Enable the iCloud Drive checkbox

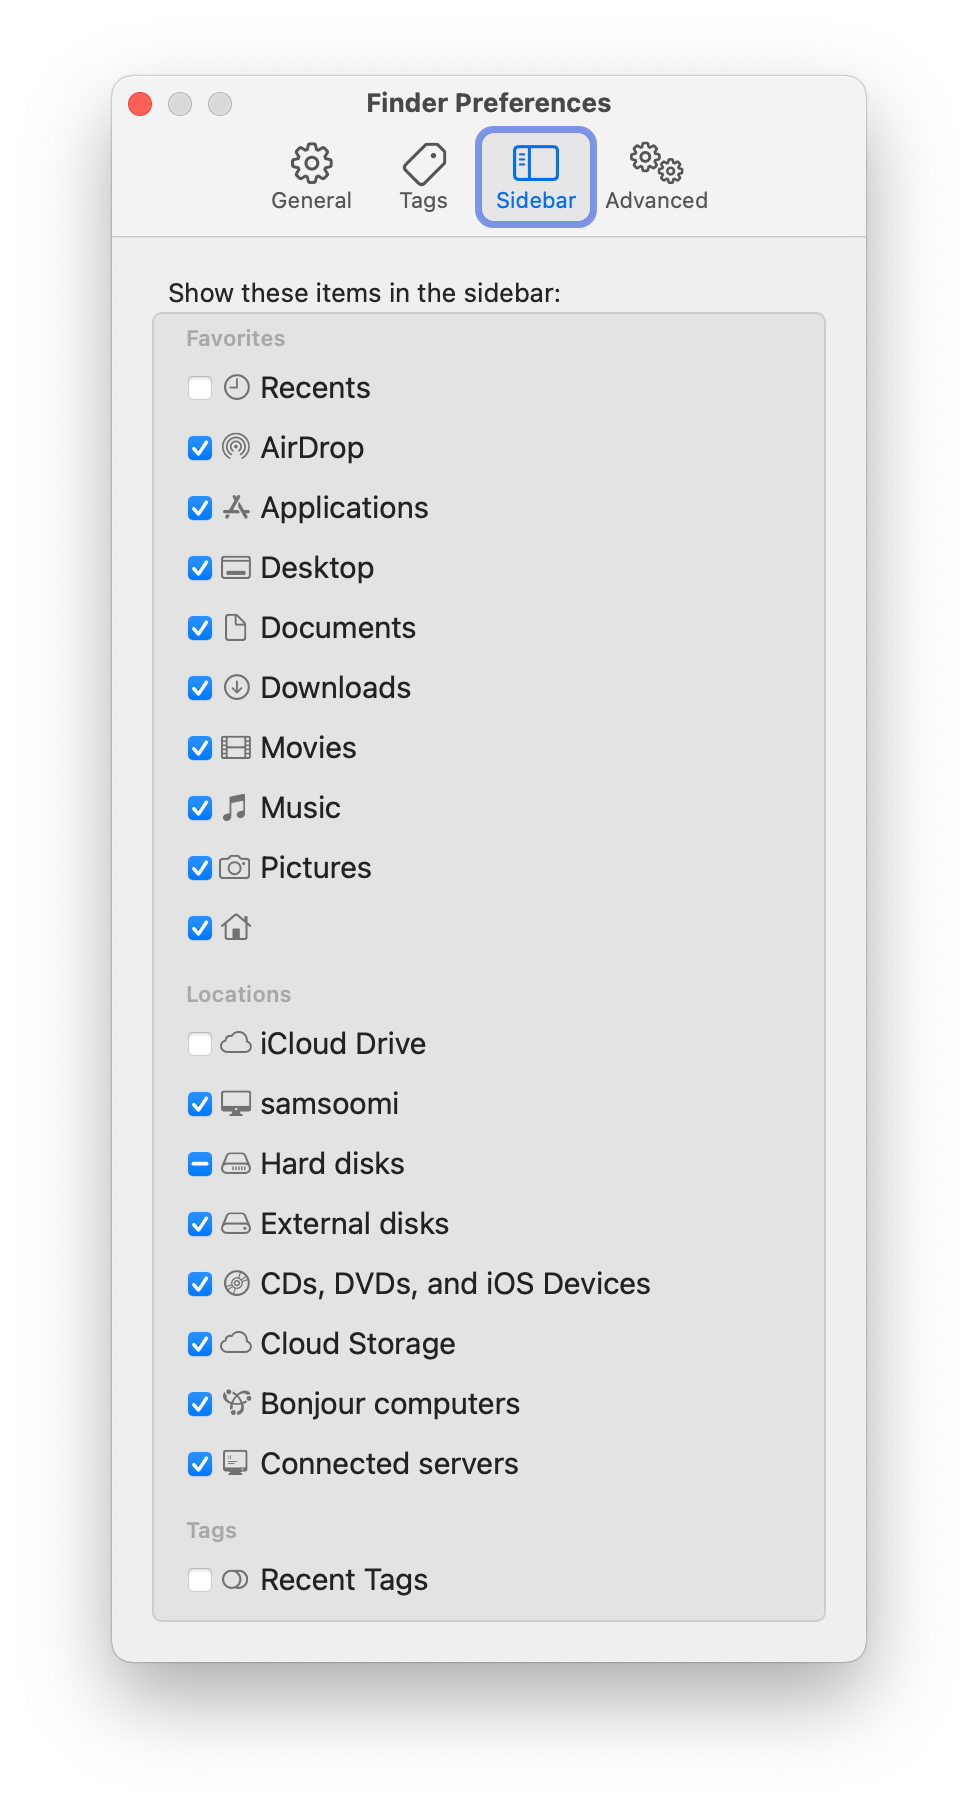coord(200,1044)
